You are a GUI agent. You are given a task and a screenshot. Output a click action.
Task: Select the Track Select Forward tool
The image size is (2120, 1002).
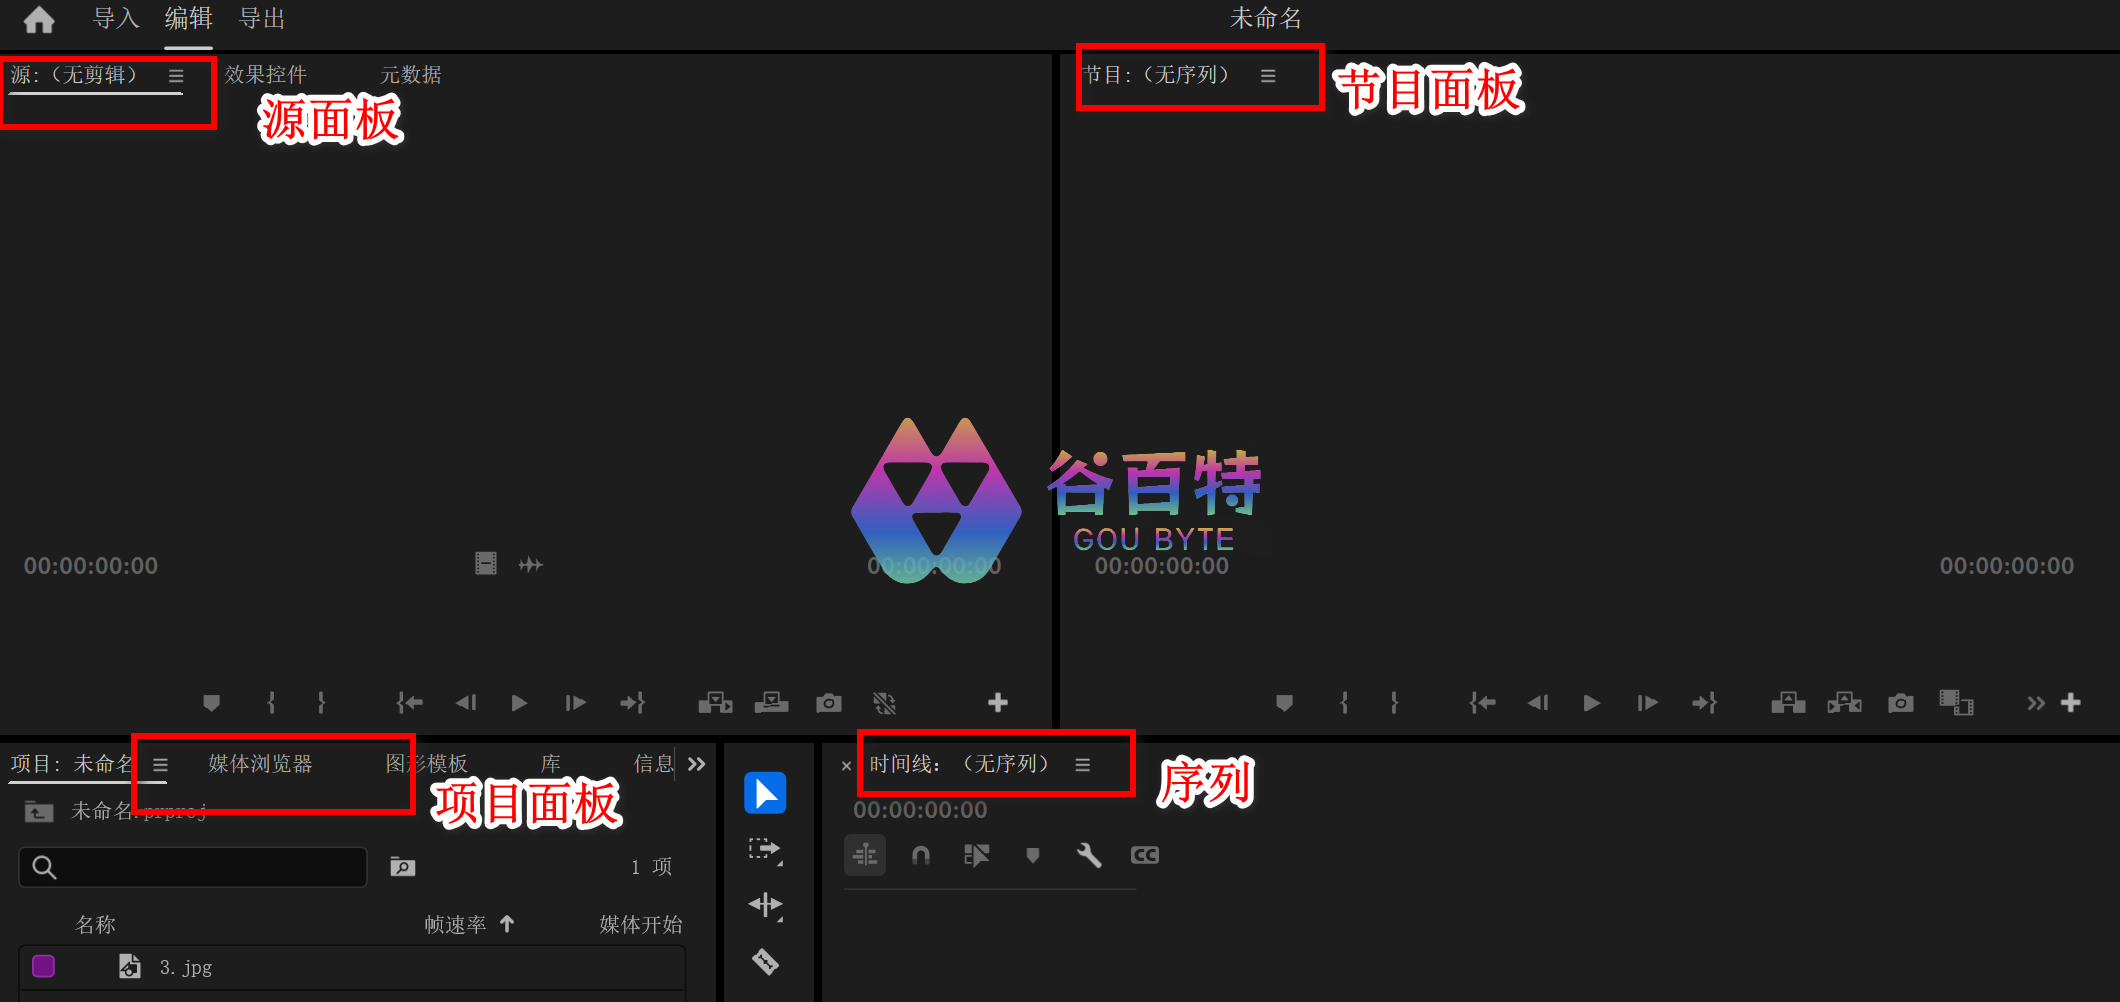click(765, 850)
